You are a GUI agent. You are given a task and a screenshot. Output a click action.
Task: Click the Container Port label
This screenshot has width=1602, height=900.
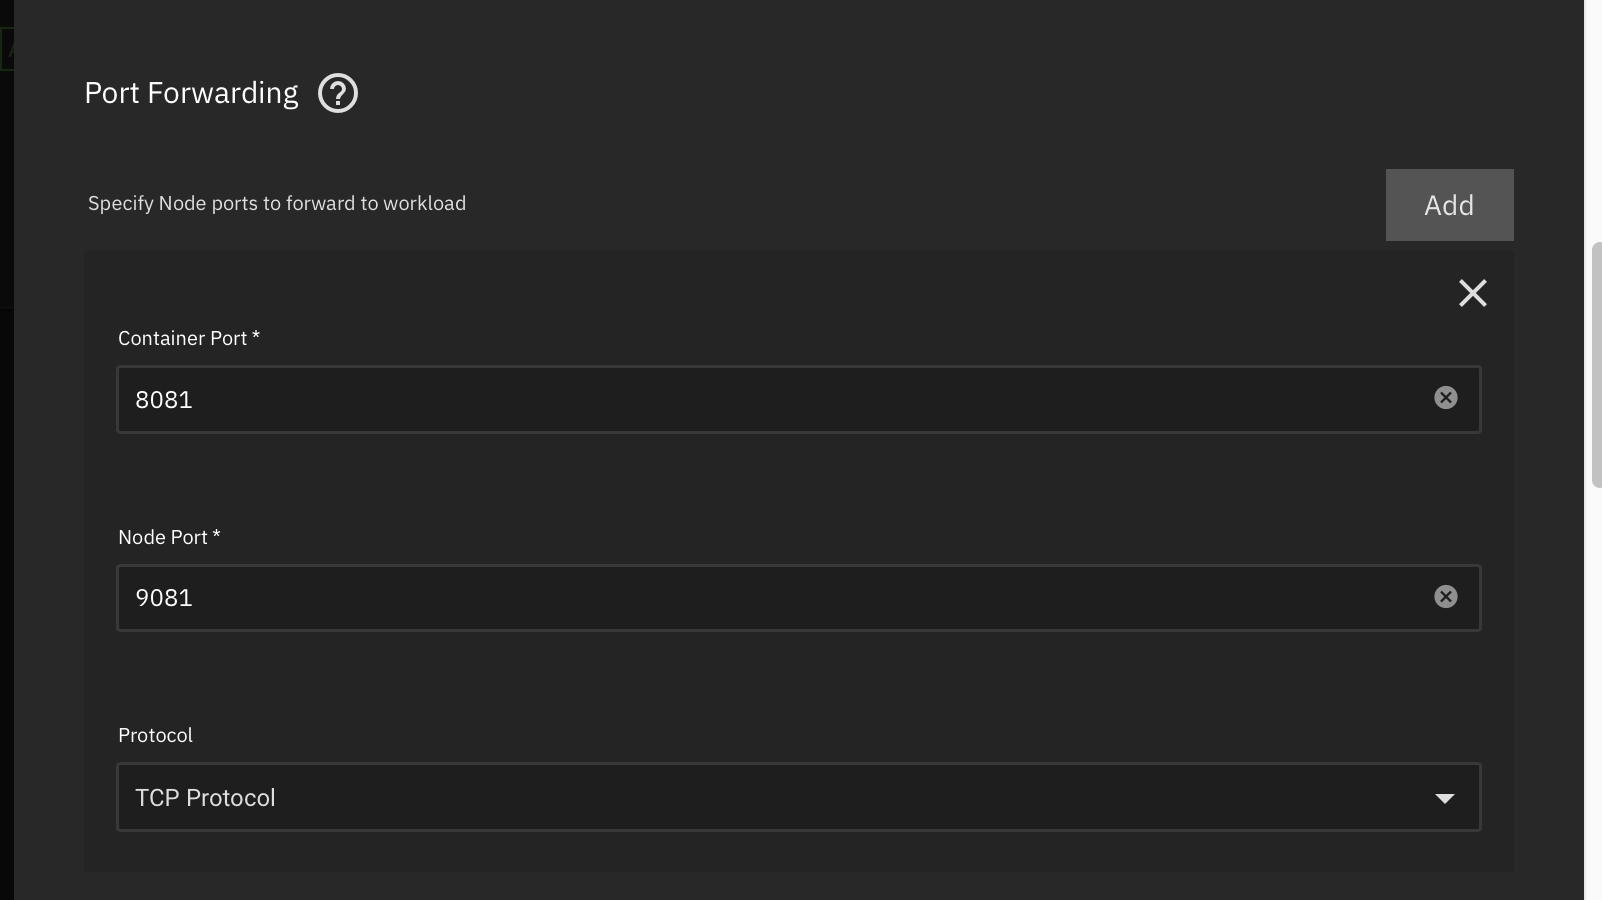coord(189,338)
